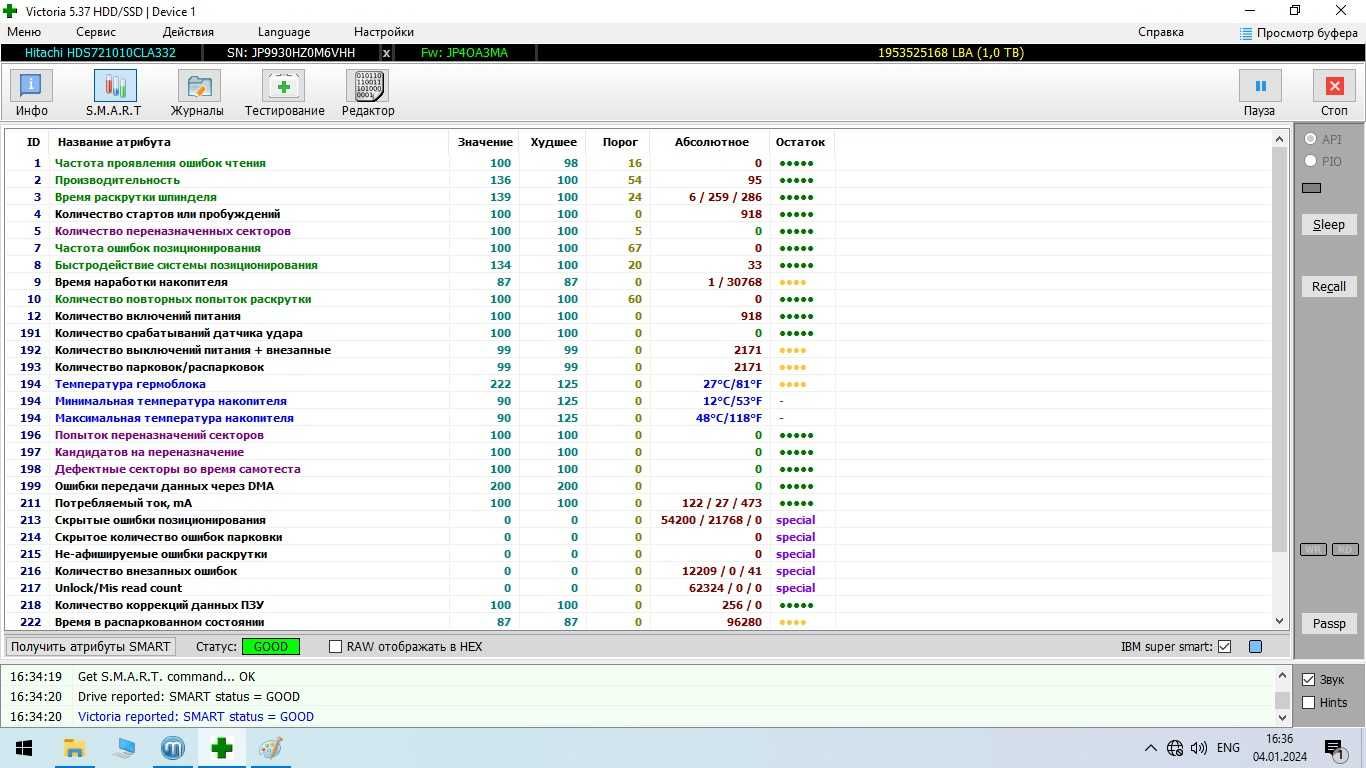This screenshot has height=768, width=1366.
Task: Open the Сервис menu
Action: coord(96,32)
